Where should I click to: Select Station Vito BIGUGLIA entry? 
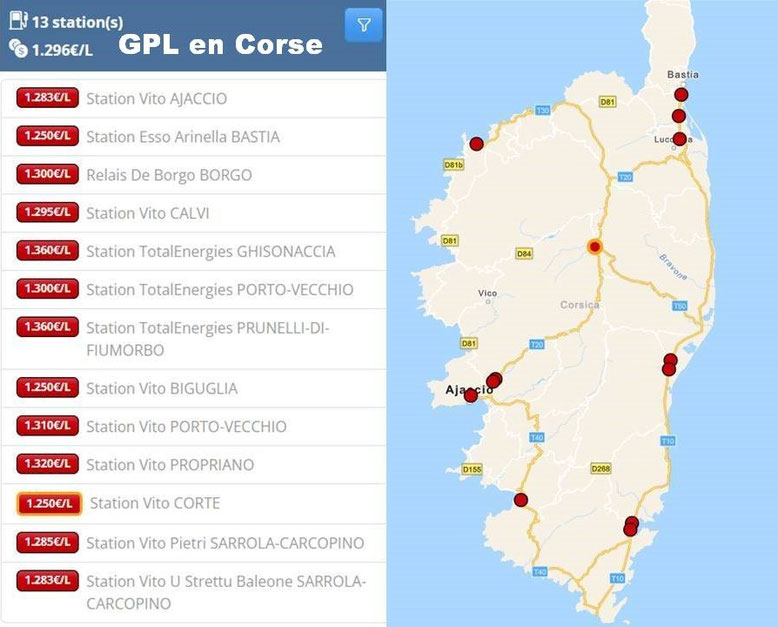(x=194, y=388)
